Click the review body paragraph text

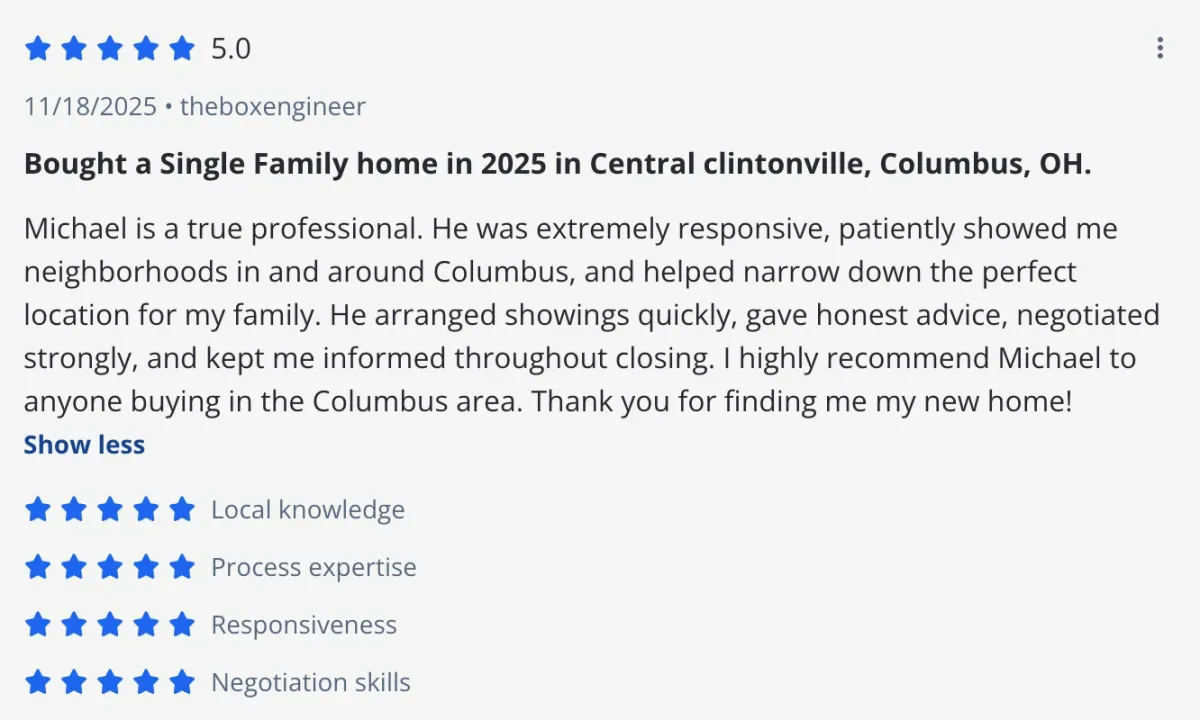tap(590, 315)
